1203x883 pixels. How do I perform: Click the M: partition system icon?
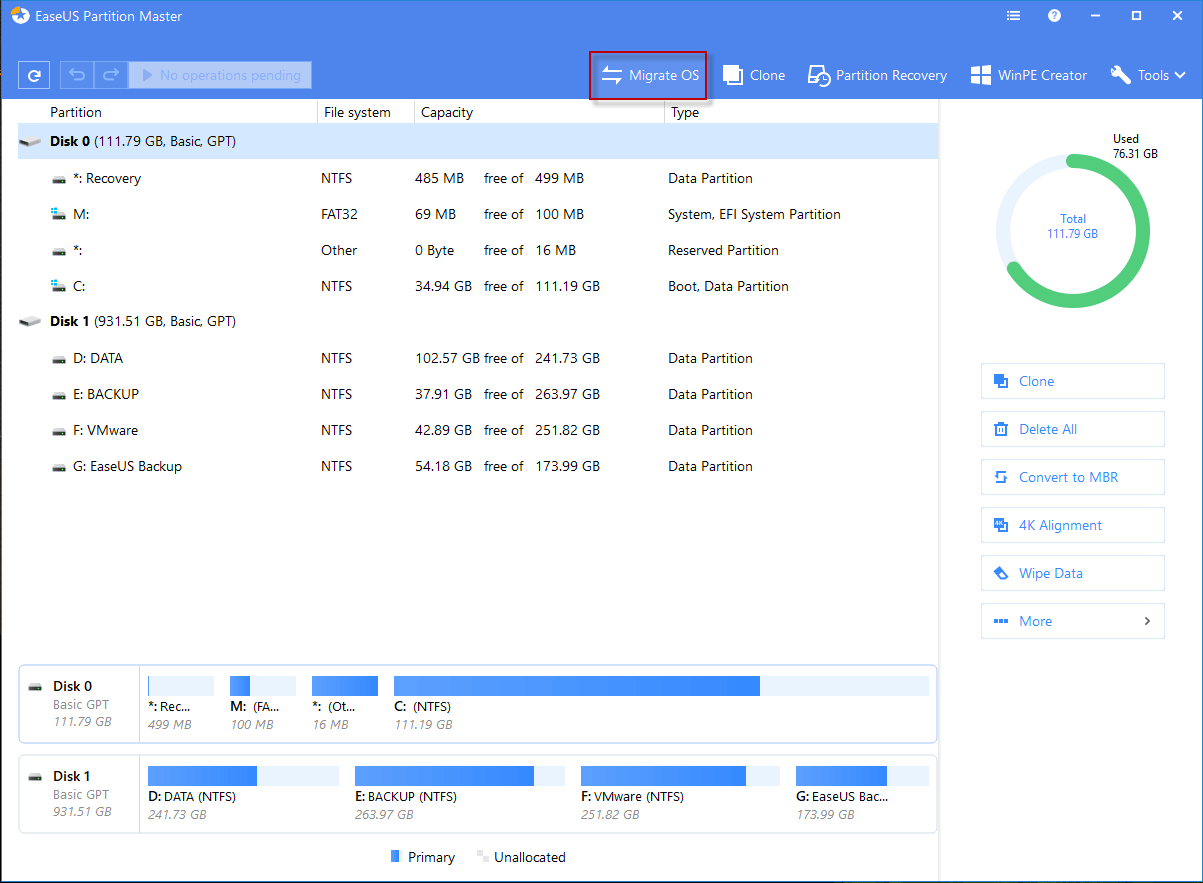[59, 214]
